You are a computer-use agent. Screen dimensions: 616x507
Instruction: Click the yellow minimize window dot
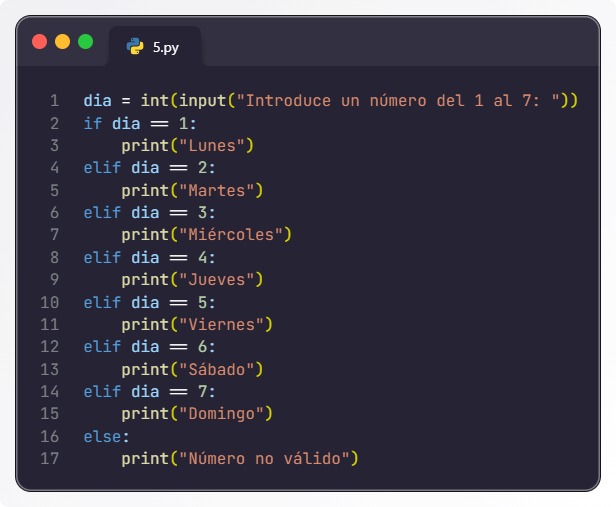(62, 42)
